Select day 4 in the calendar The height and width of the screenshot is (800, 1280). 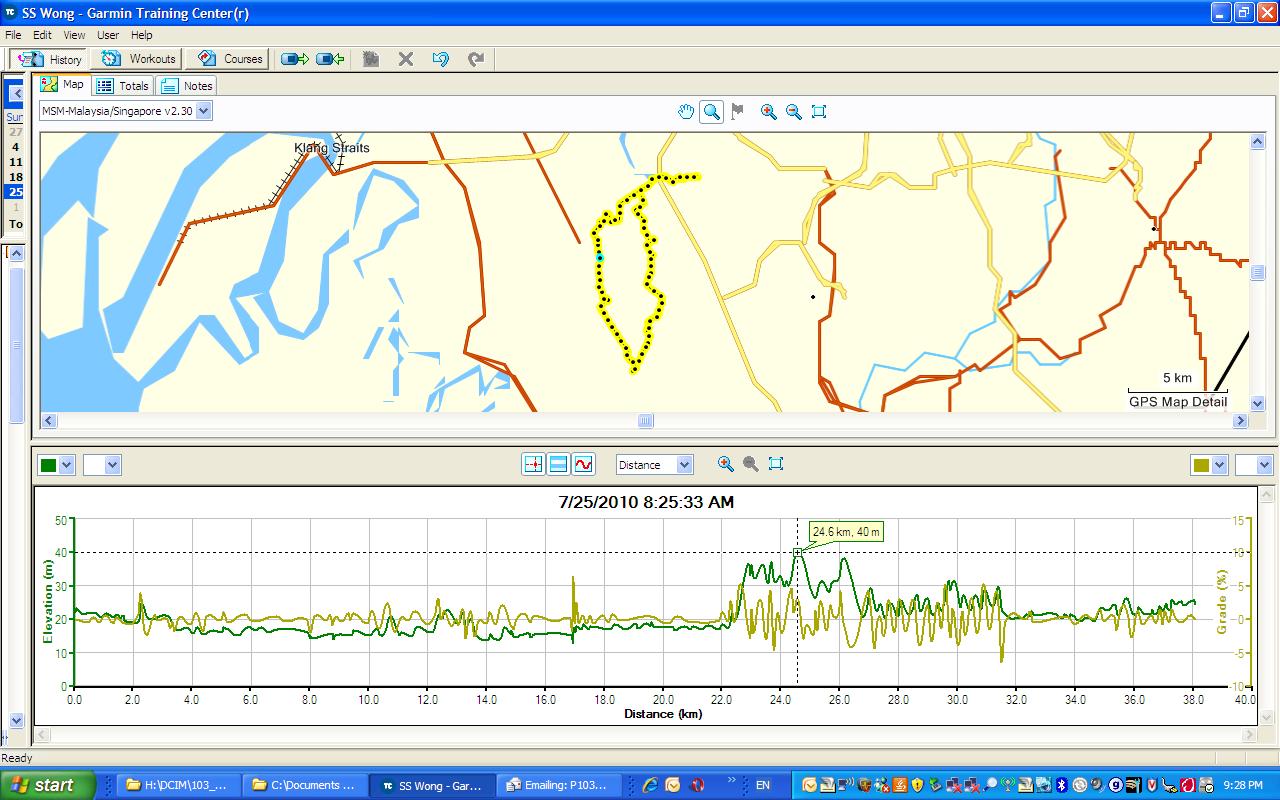point(15,147)
